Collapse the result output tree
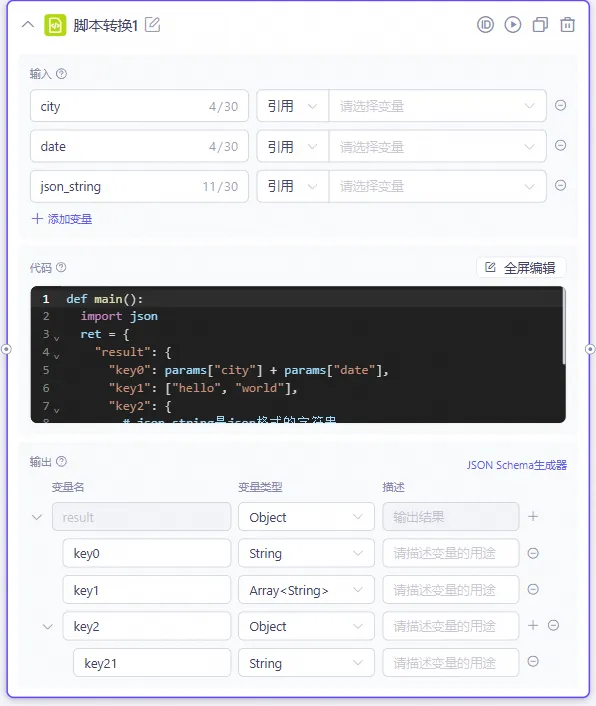 [37, 517]
